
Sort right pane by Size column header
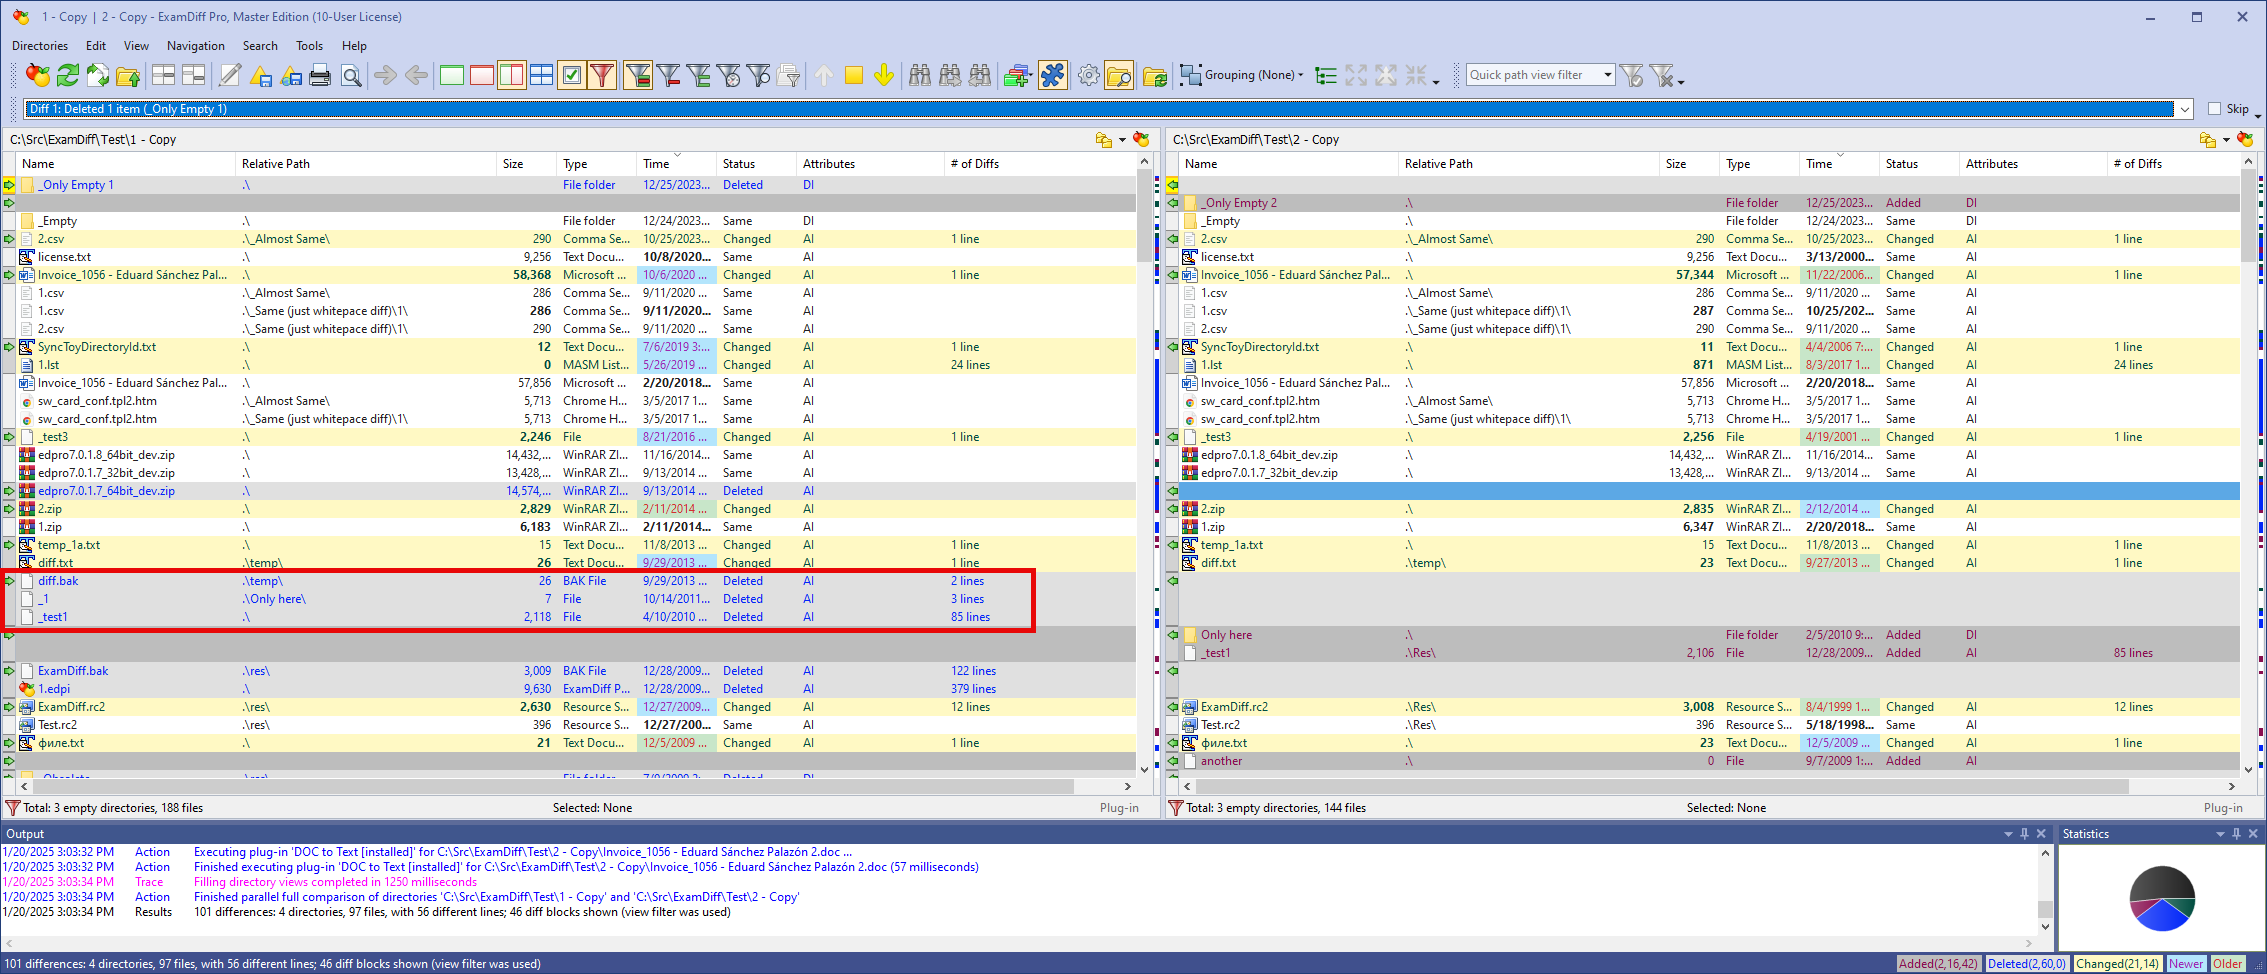(x=1689, y=164)
